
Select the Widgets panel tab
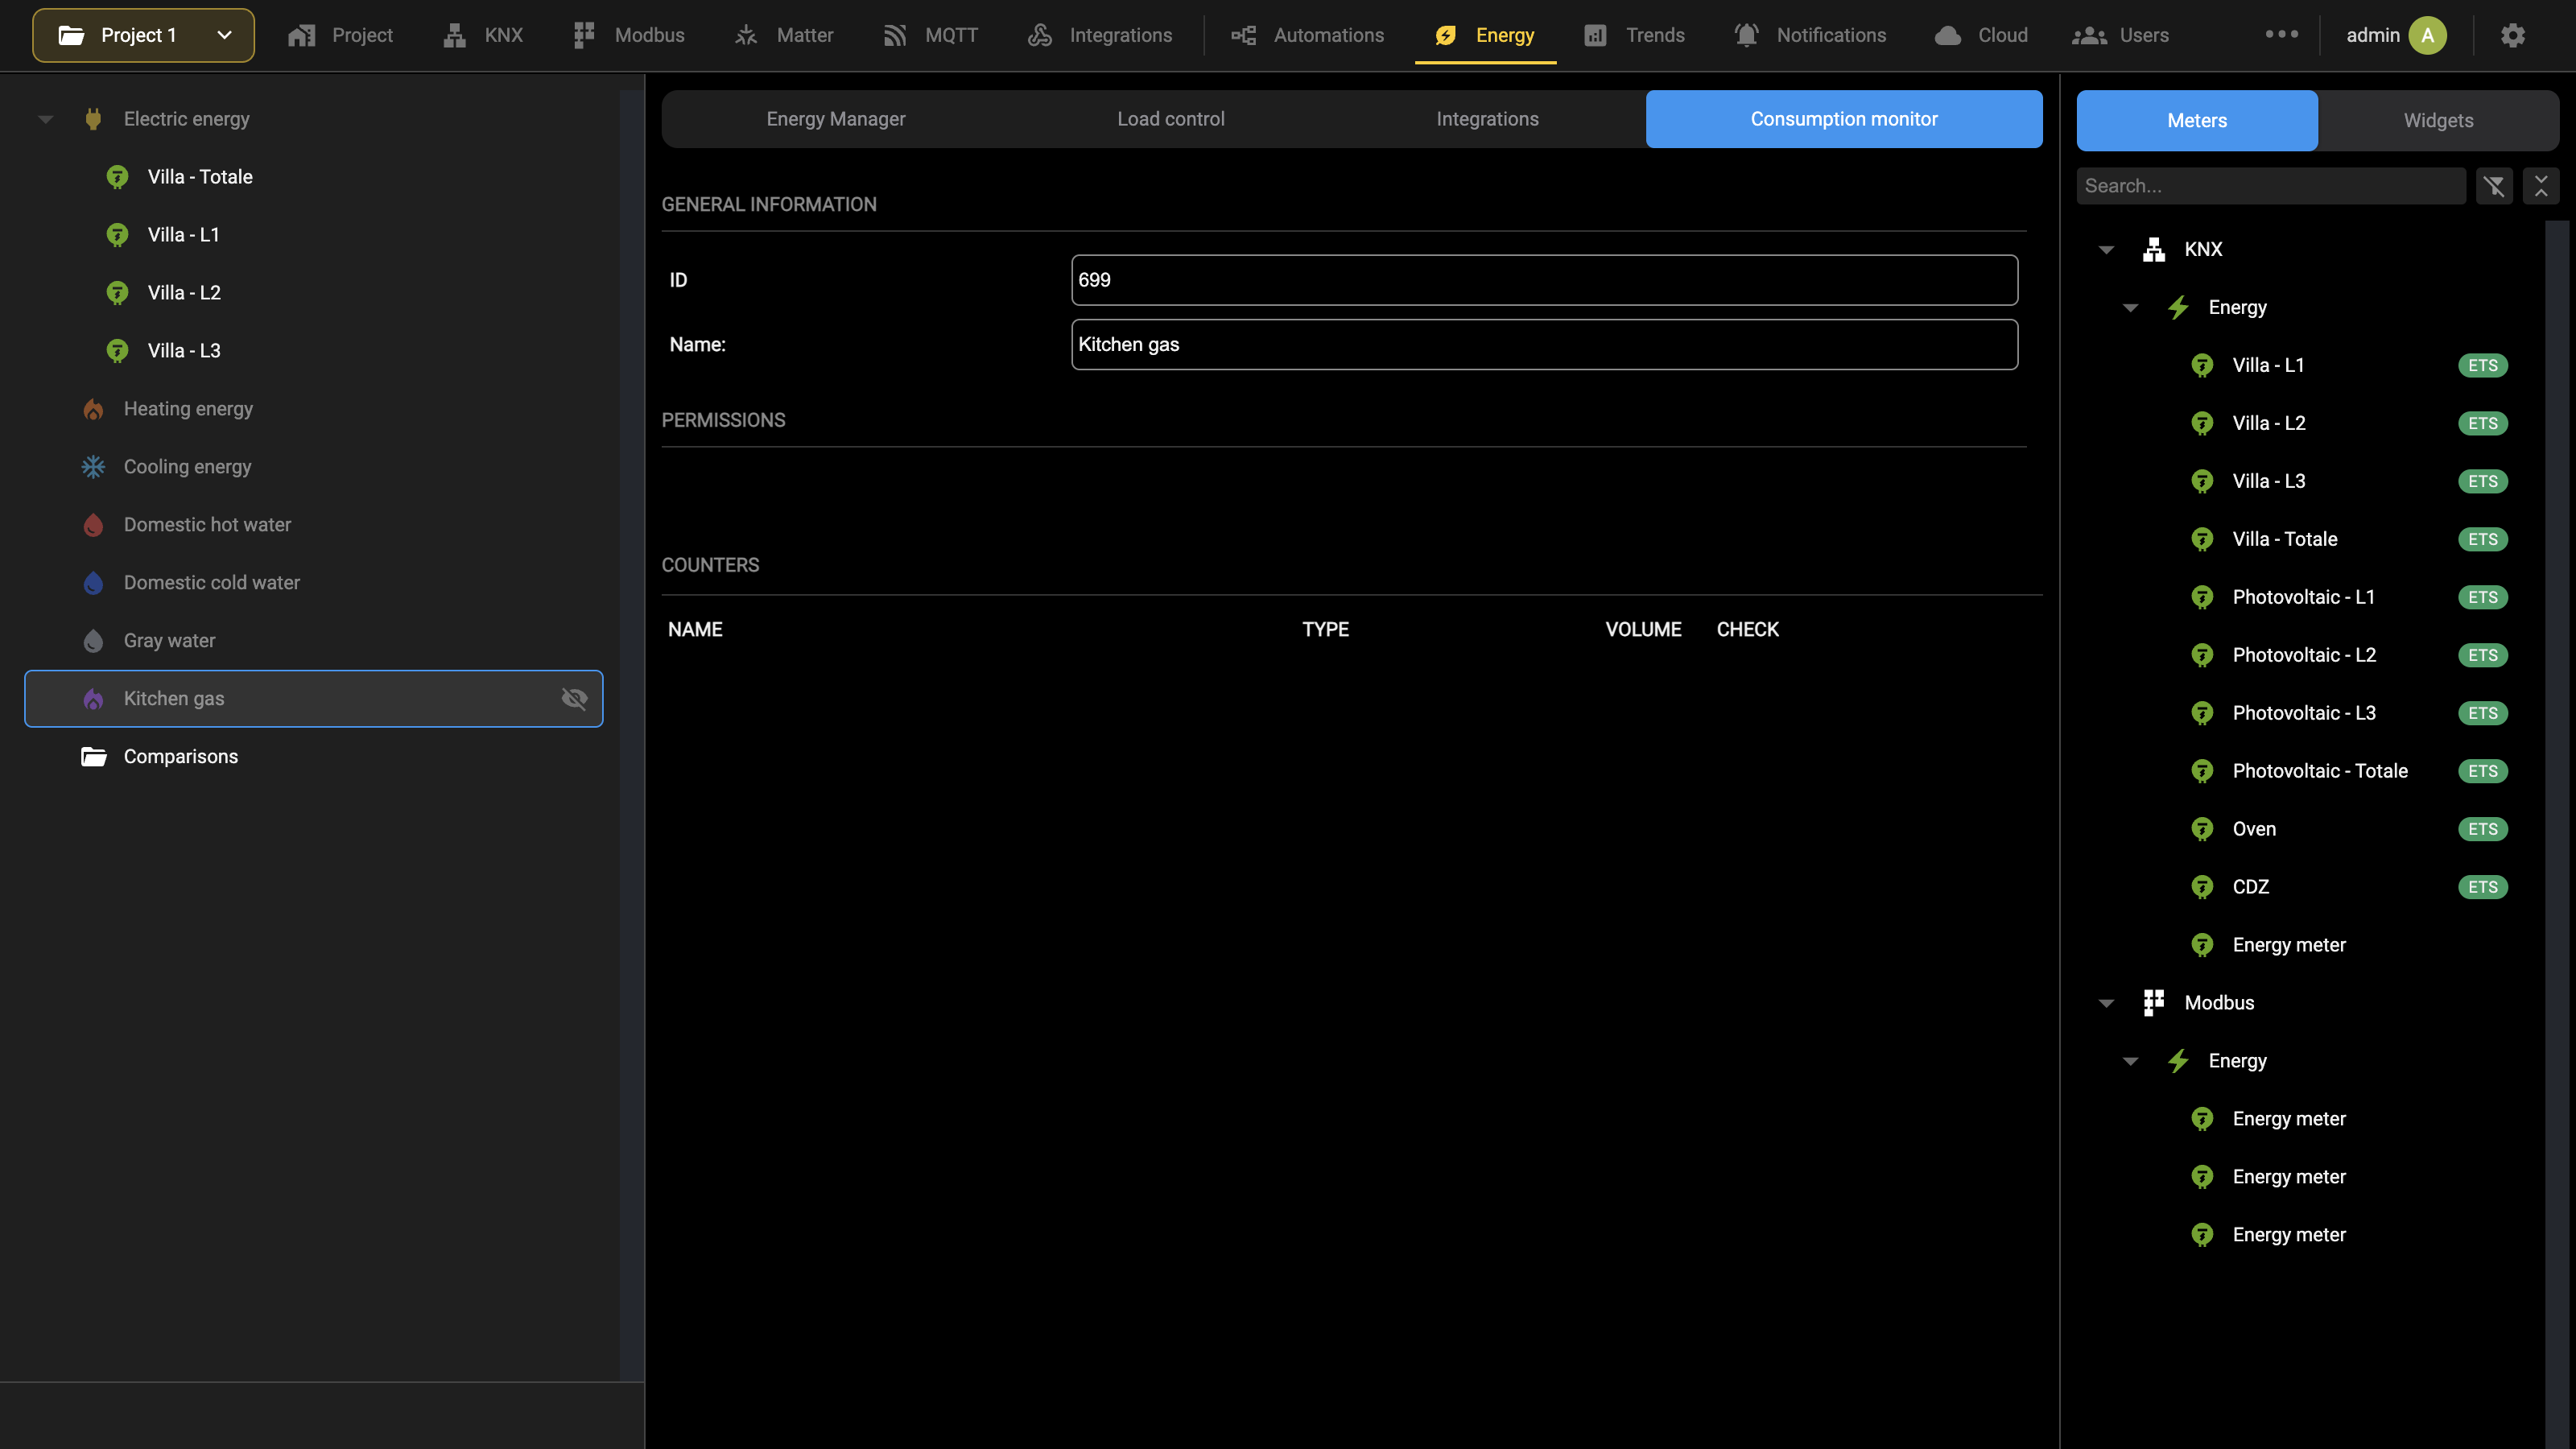point(2438,120)
